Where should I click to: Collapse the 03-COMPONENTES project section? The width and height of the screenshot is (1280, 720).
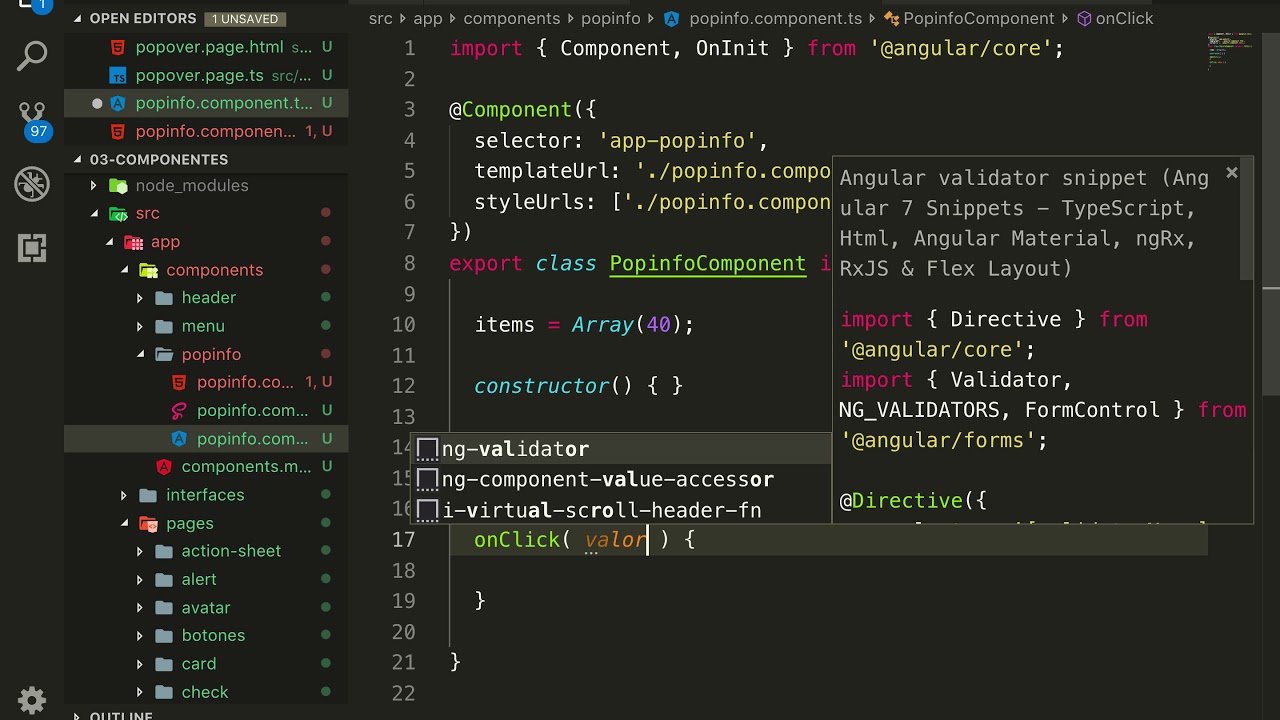click(78, 159)
